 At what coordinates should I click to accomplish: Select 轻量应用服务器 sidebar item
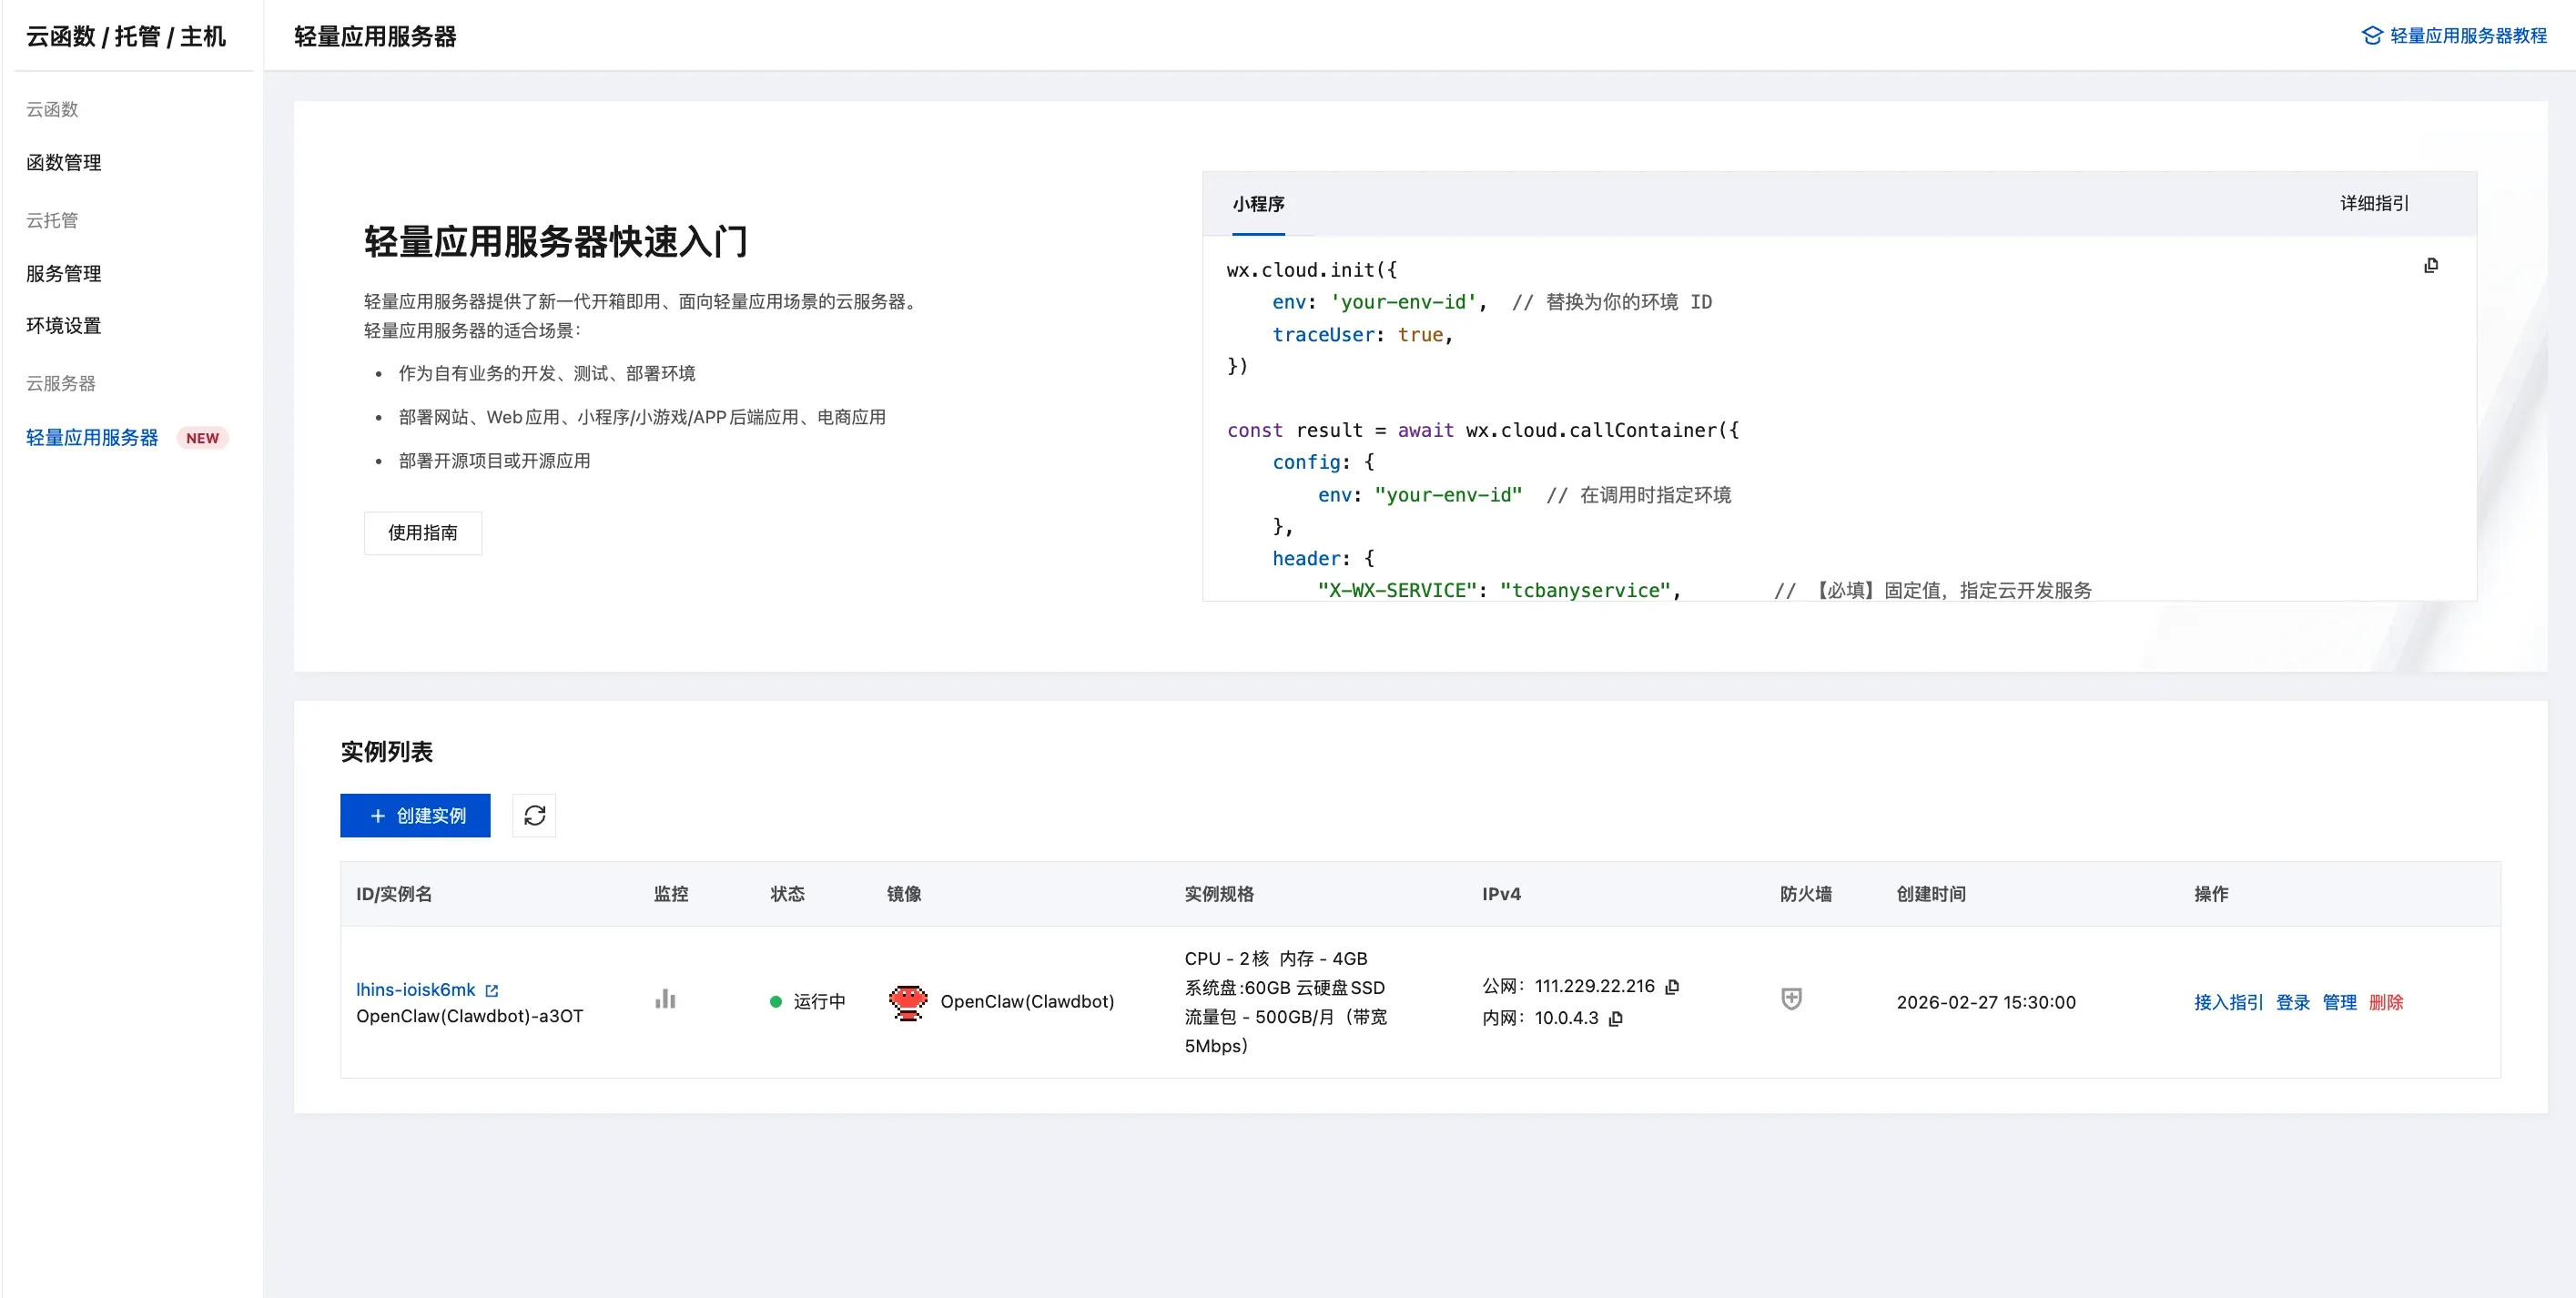92,438
